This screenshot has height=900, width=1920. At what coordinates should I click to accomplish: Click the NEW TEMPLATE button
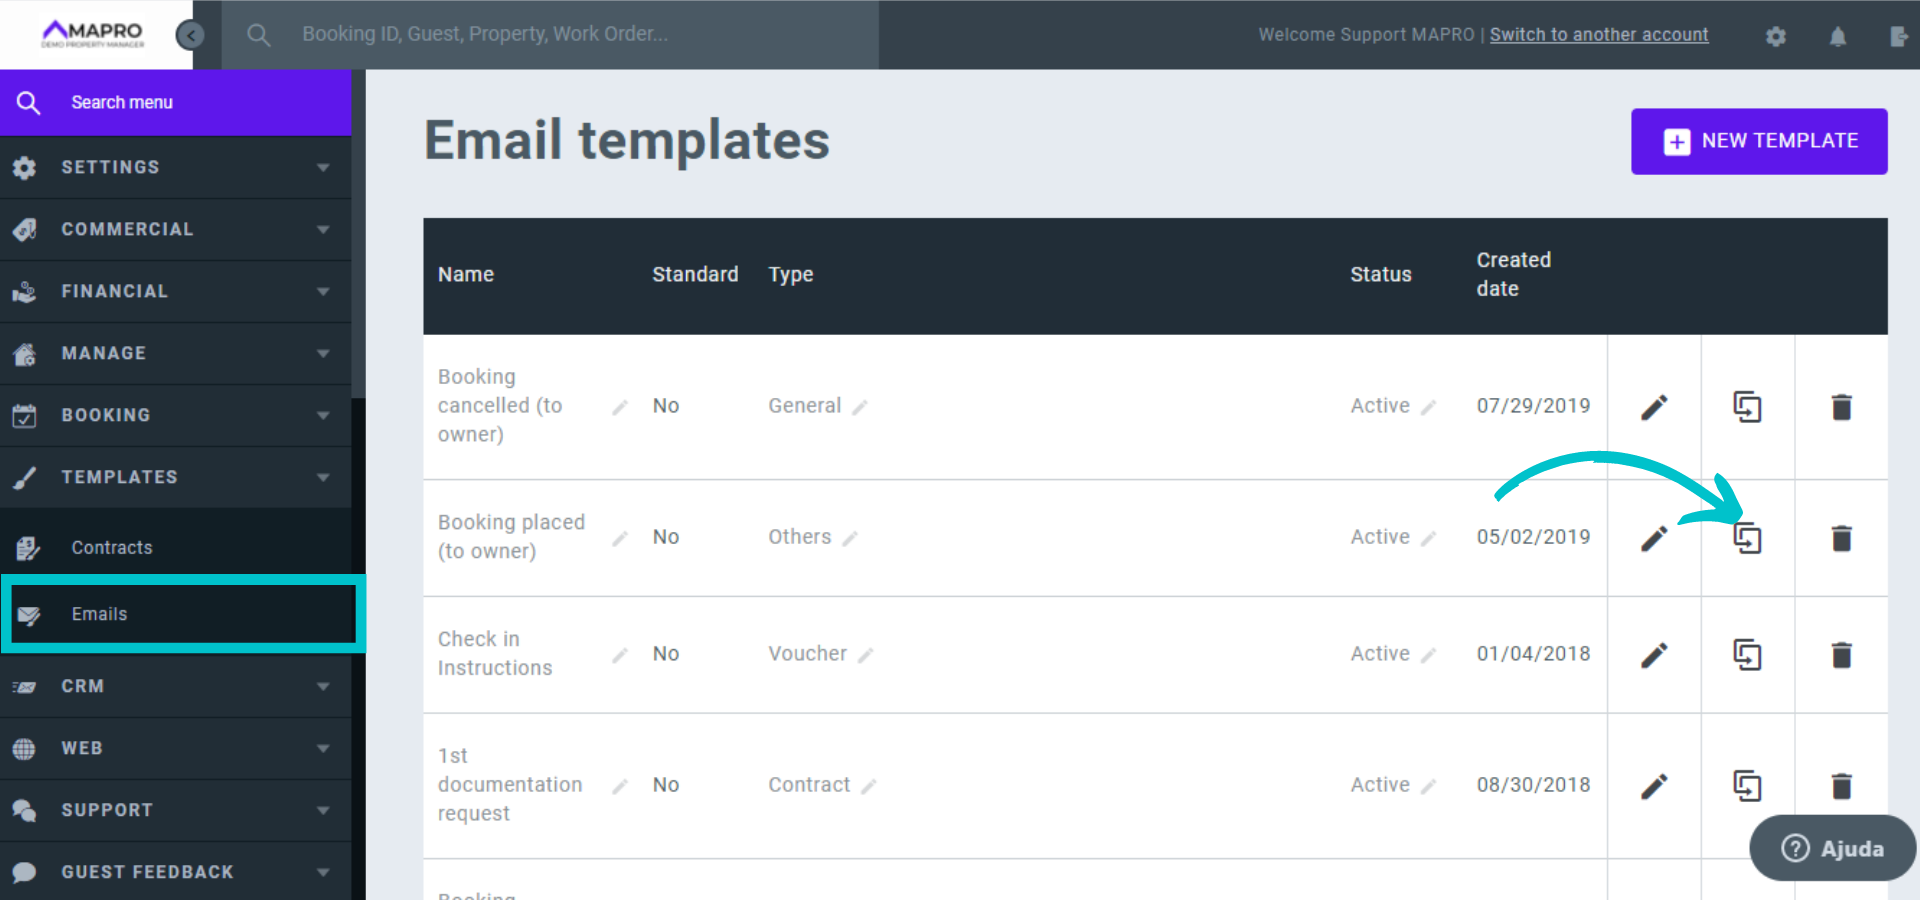1759,141
